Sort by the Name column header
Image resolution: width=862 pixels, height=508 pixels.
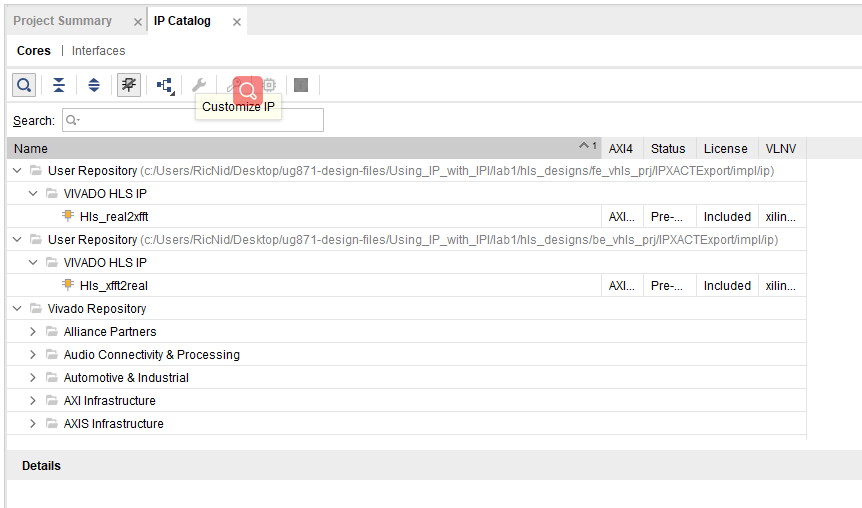[x=304, y=148]
